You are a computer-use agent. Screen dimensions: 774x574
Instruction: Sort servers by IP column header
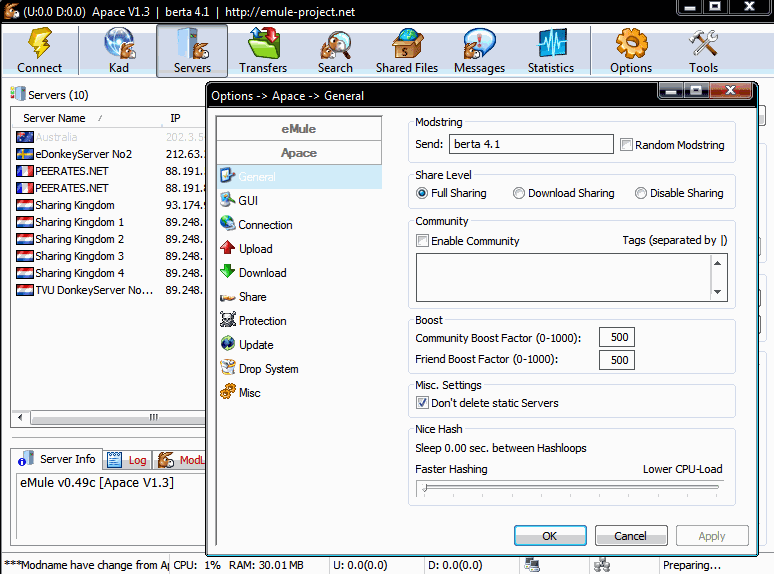(x=183, y=118)
